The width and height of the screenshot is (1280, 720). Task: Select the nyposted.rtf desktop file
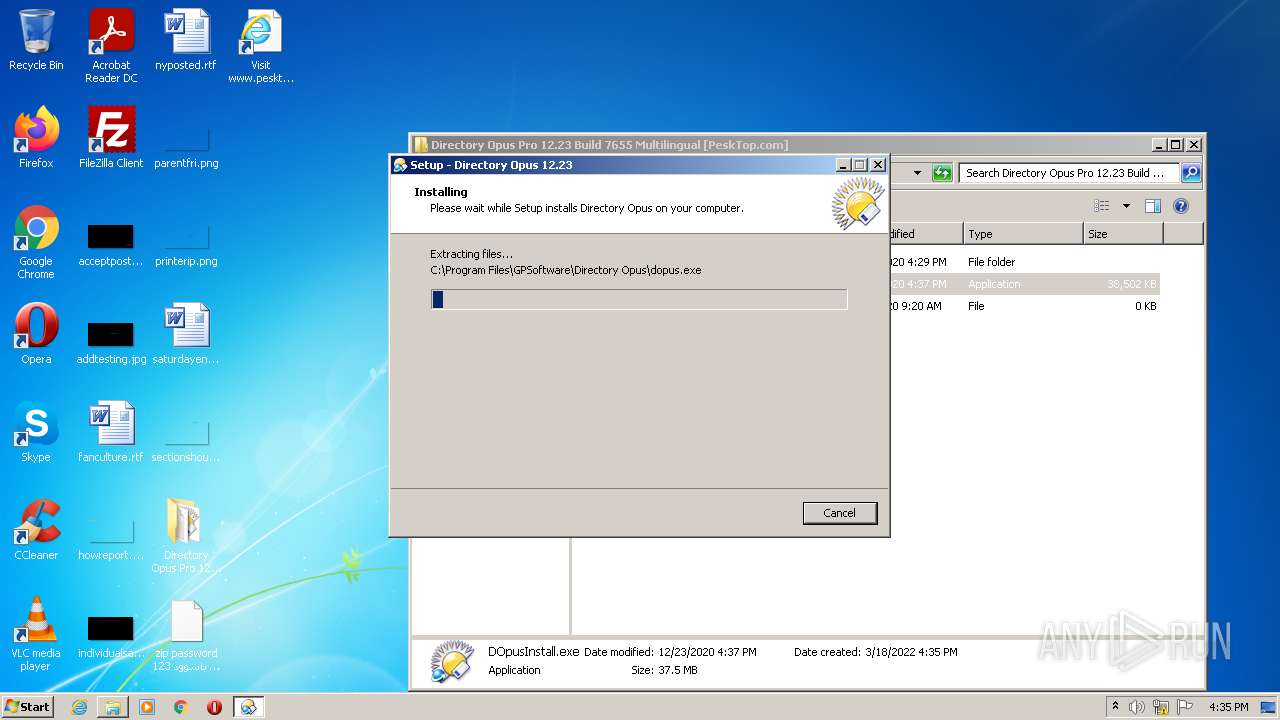click(186, 40)
